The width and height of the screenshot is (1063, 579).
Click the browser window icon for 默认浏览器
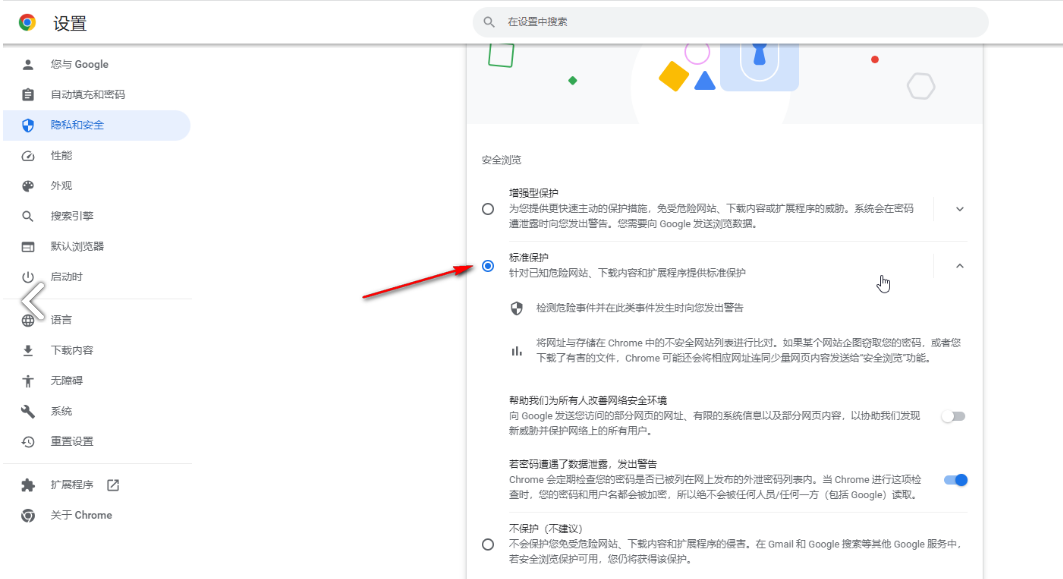[28, 247]
